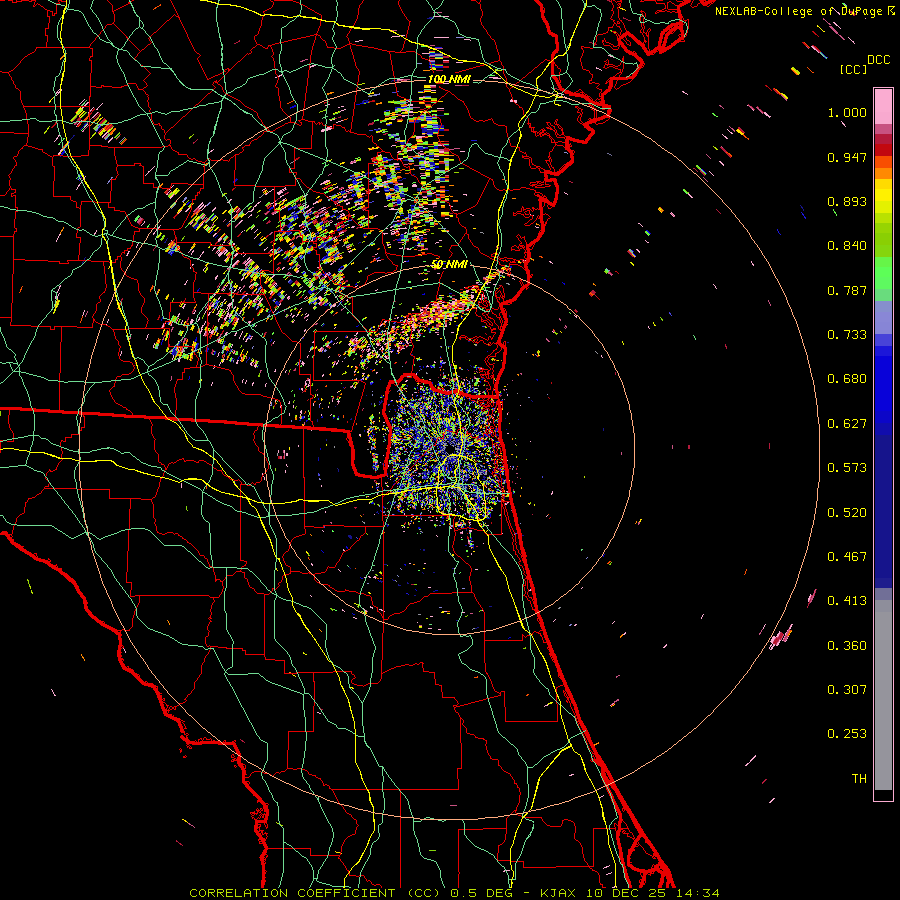Click the 50 NMI range ring label
This screenshot has height=900, width=900.
[x=449, y=265]
